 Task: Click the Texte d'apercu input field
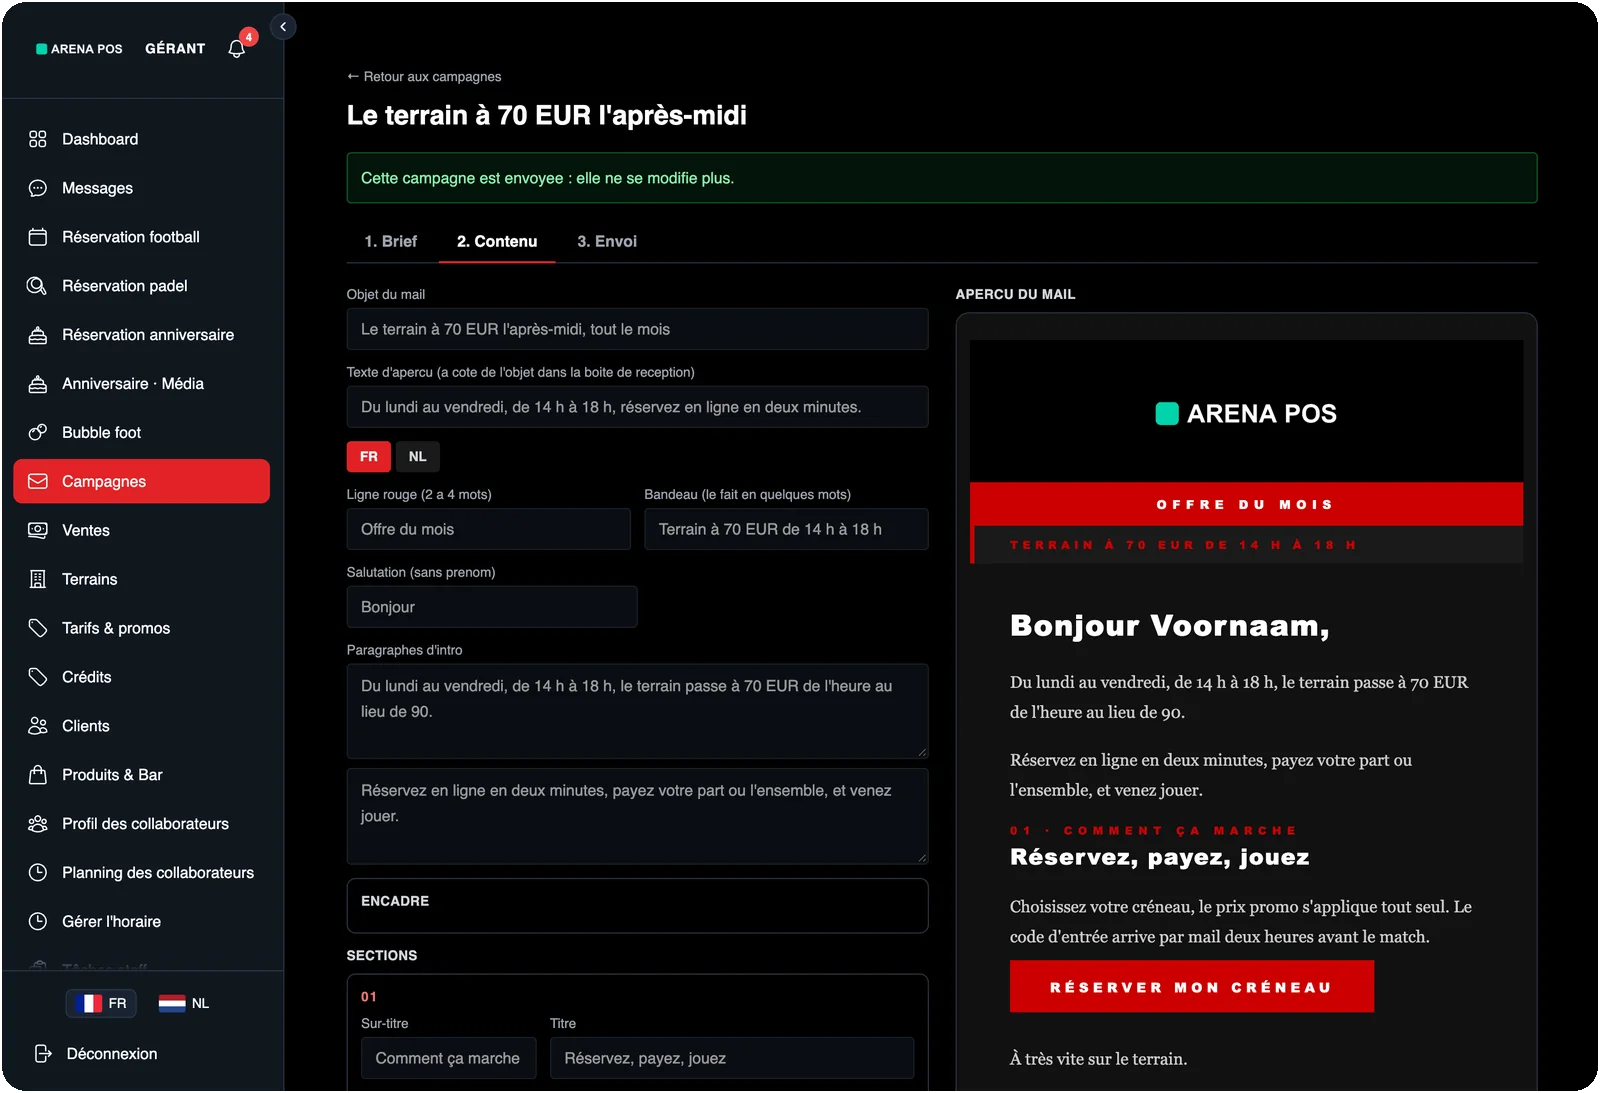tap(637, 407)
